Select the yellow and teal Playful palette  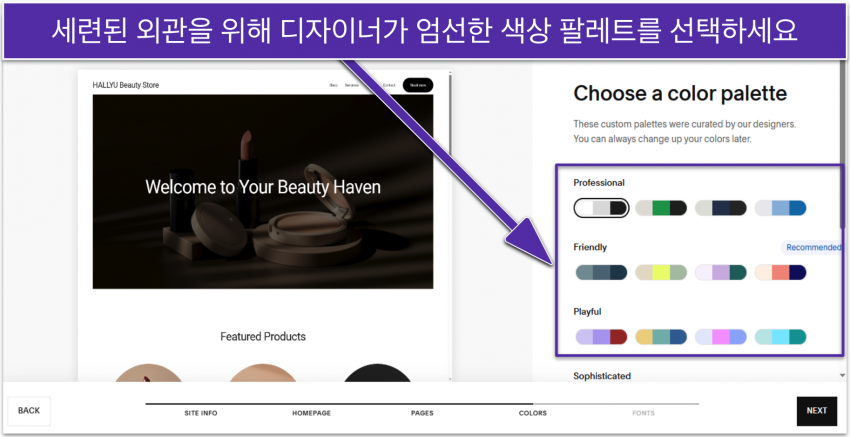coord(660,337)
